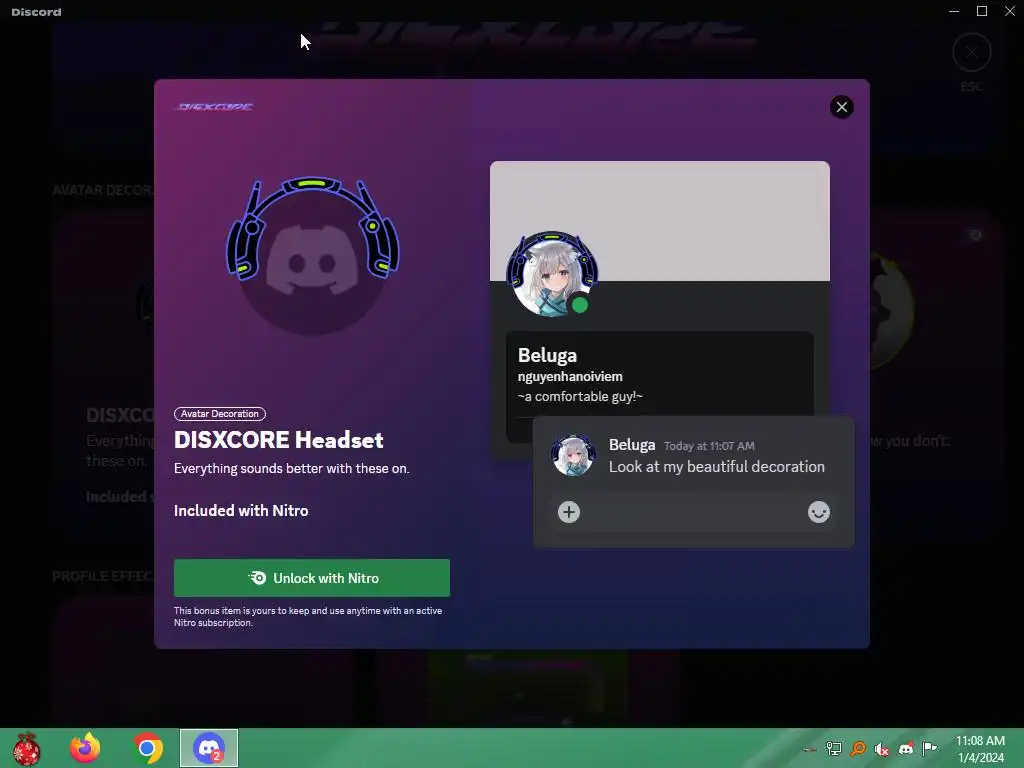The image size is (1024, 768).
Task: Maximize the Discord window
Action: (x=982, y=11)
